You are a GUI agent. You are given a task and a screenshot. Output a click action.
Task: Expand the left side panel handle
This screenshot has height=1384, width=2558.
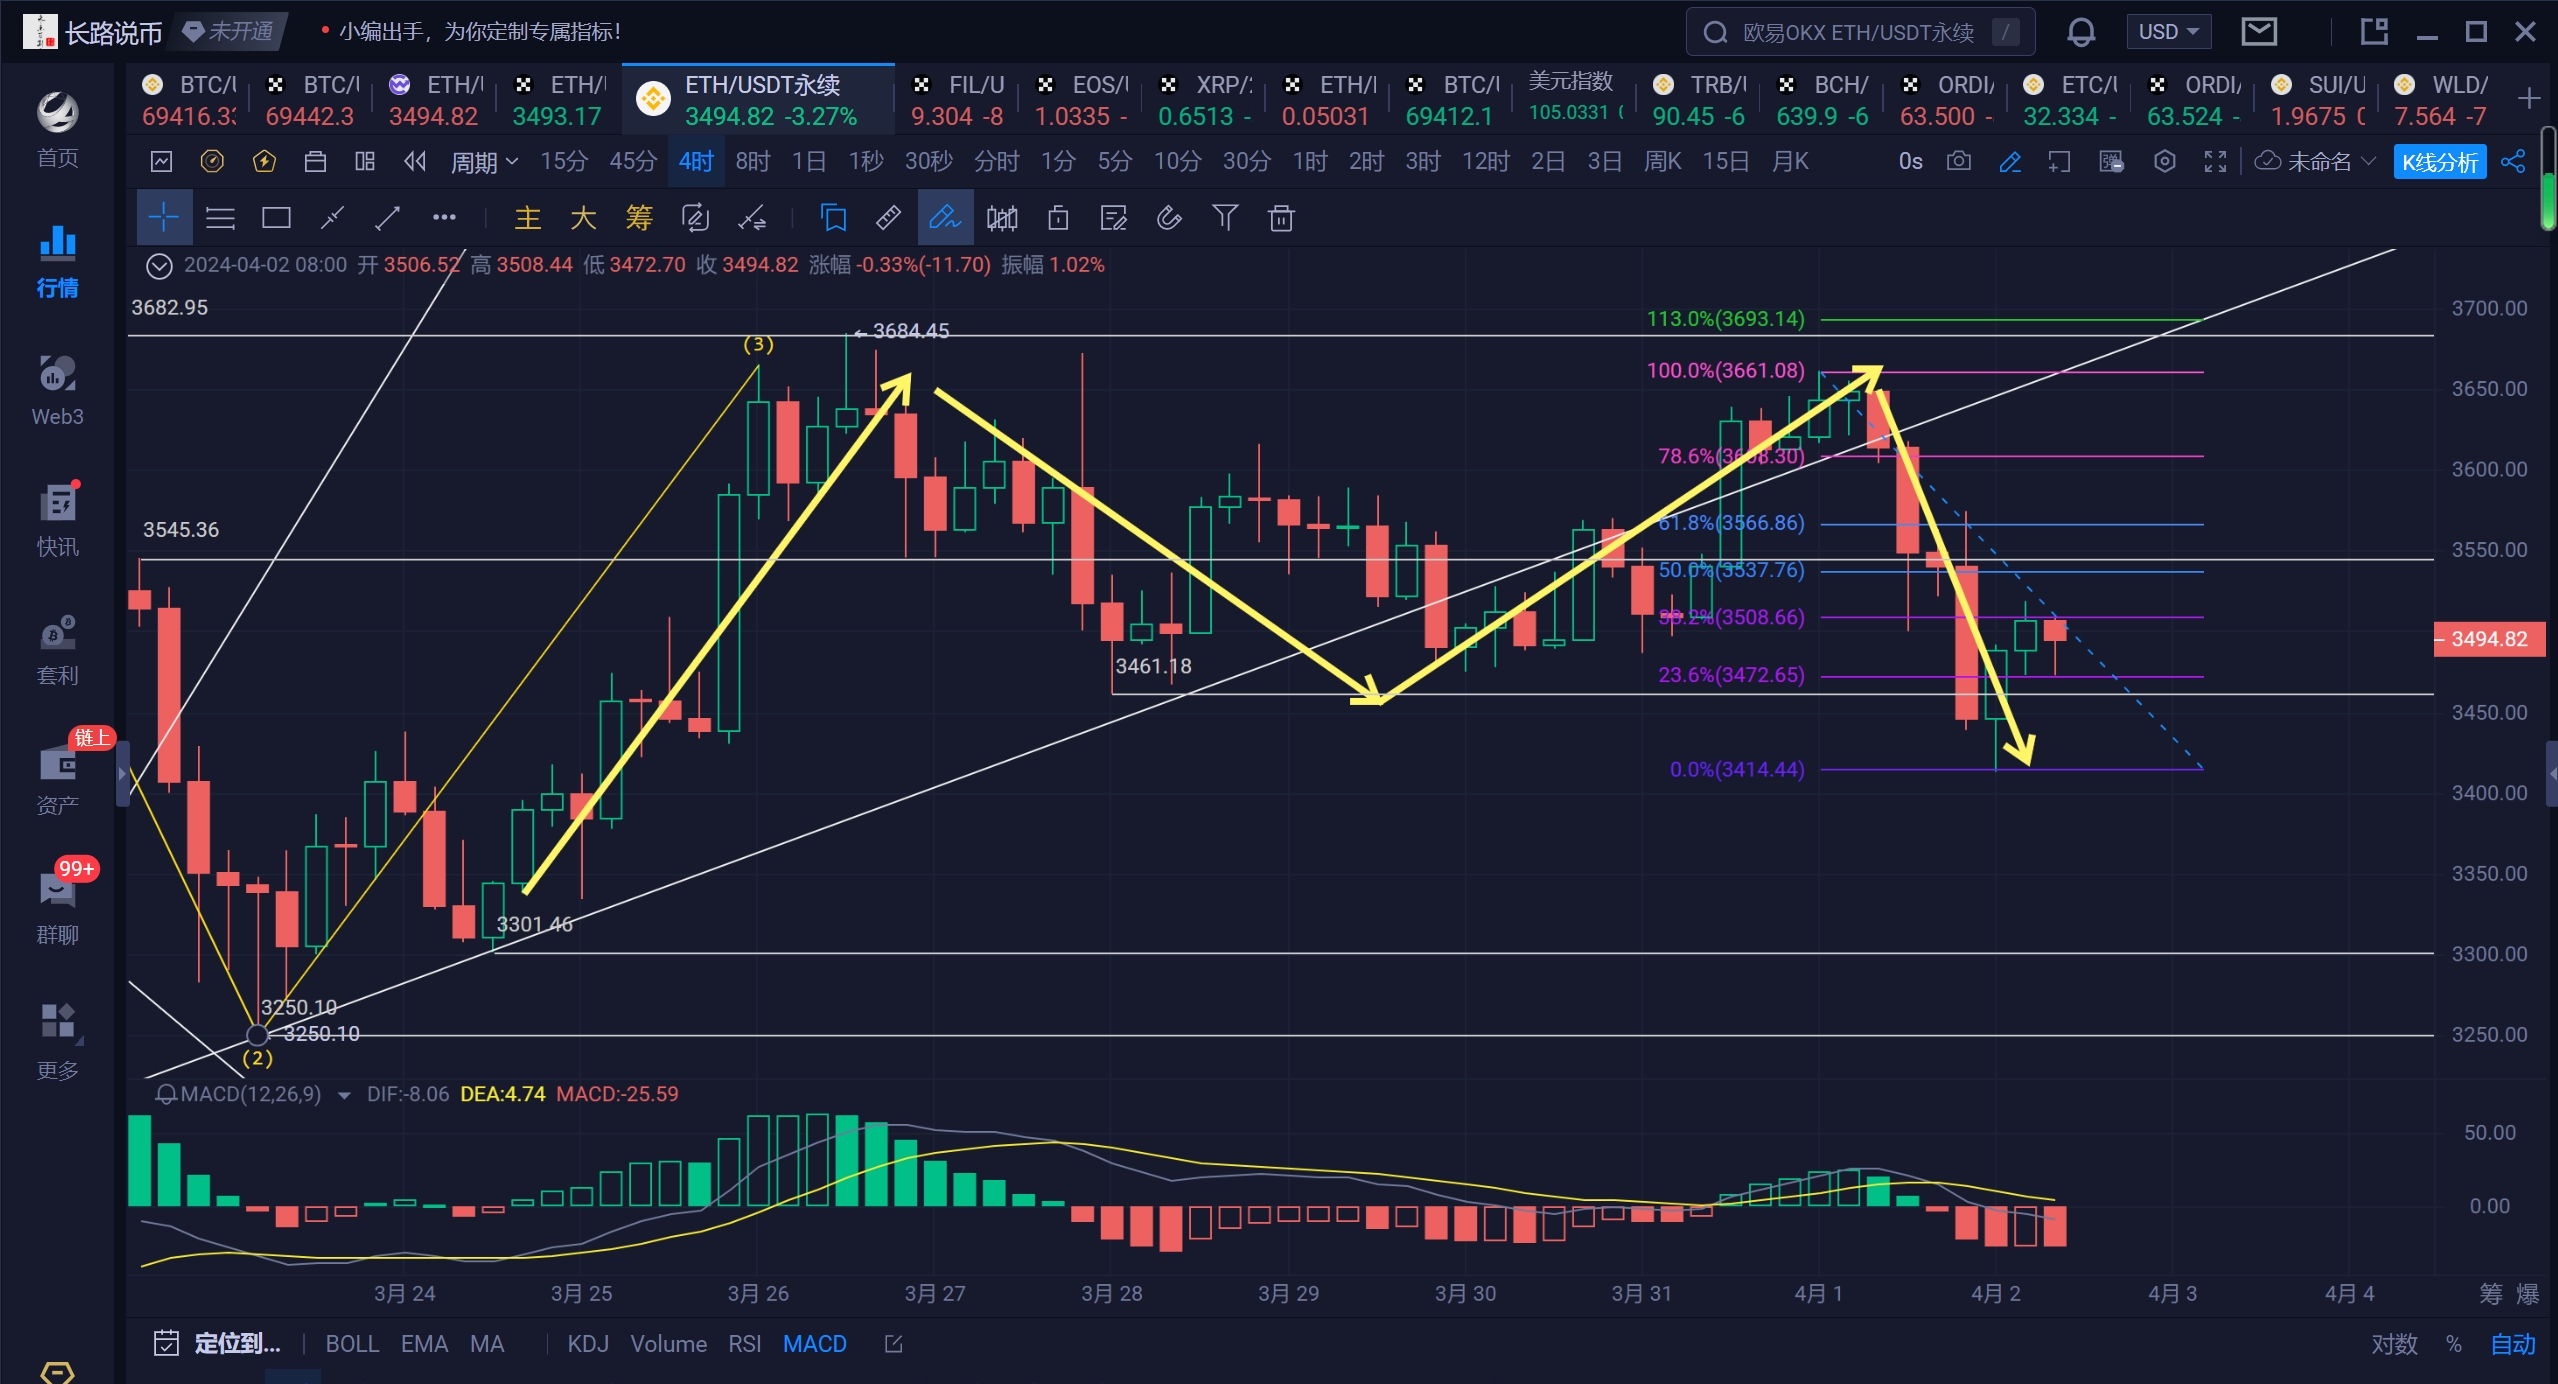[x=123, y=775]
